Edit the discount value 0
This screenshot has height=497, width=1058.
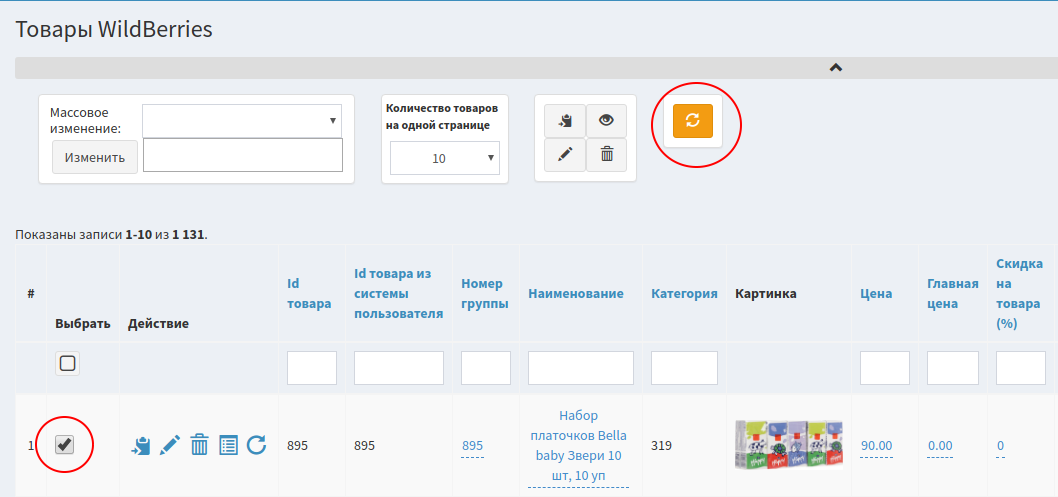click(x=1001, y=446)
